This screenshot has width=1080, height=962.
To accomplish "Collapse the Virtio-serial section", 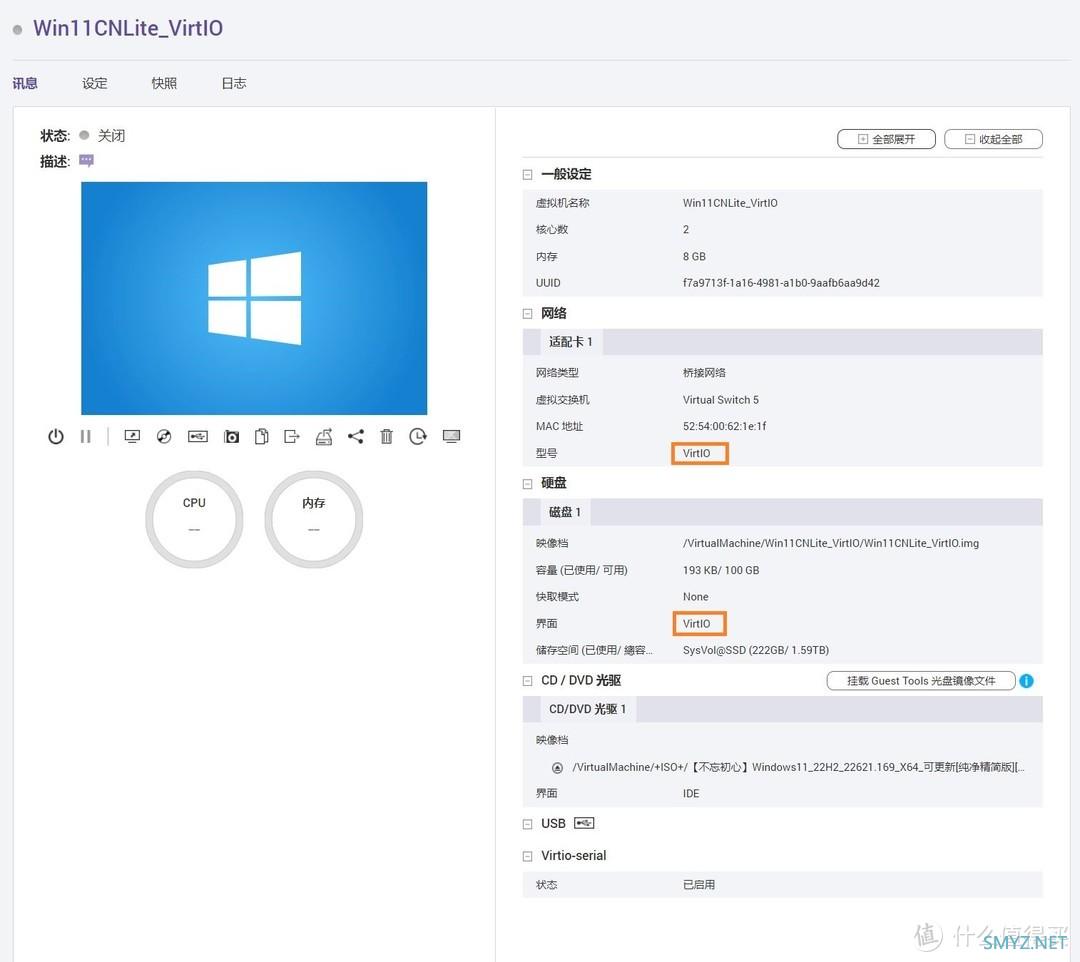I will click(x=528, y=856).
